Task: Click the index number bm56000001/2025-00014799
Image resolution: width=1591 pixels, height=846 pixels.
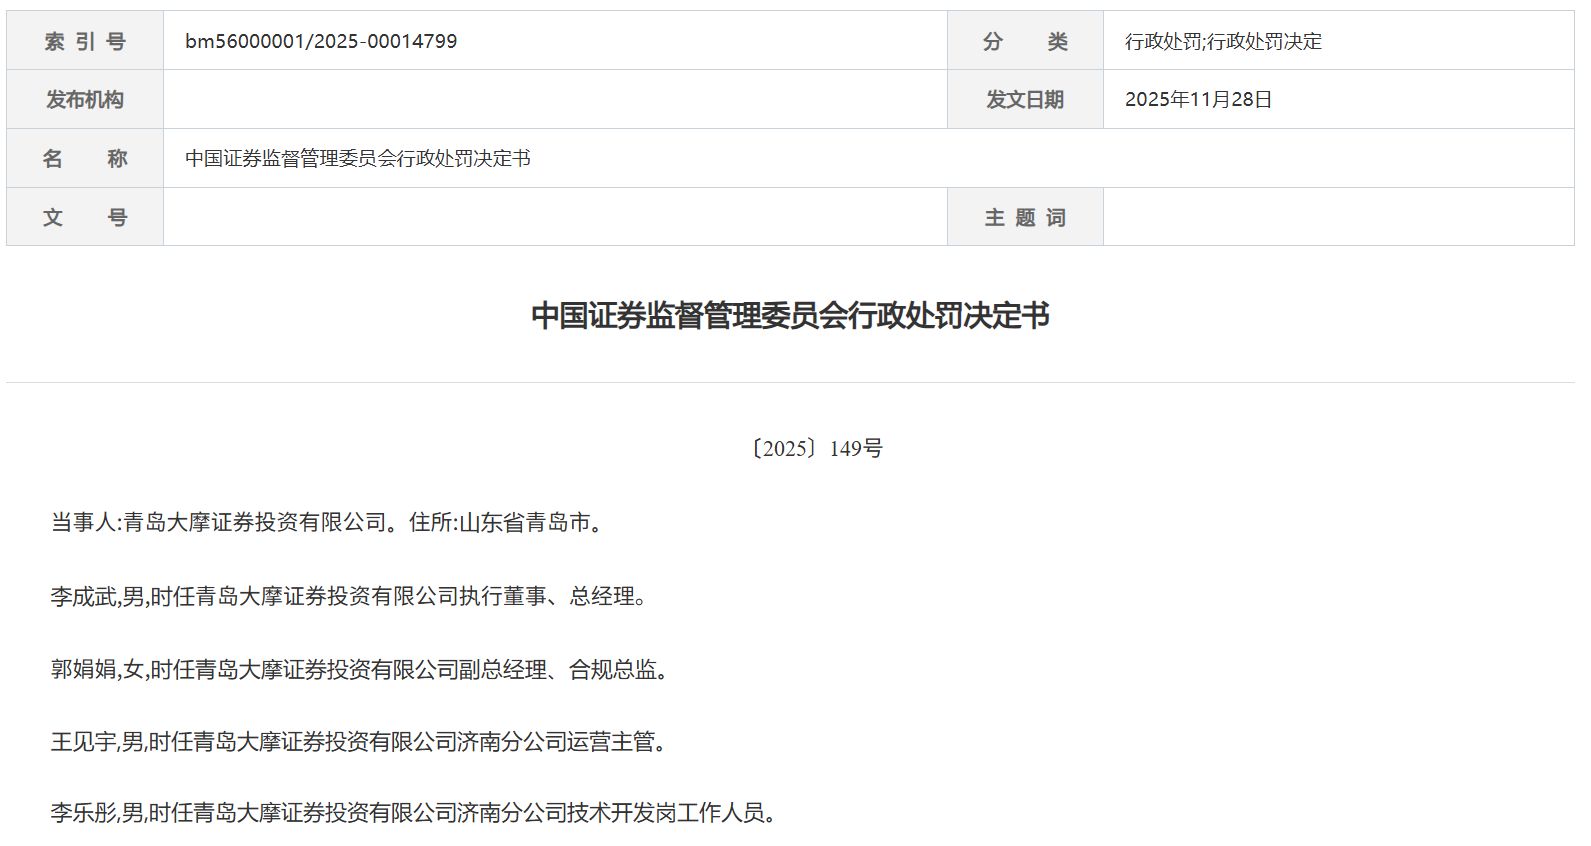Action: pyautogui.click(x=321, y=41)
